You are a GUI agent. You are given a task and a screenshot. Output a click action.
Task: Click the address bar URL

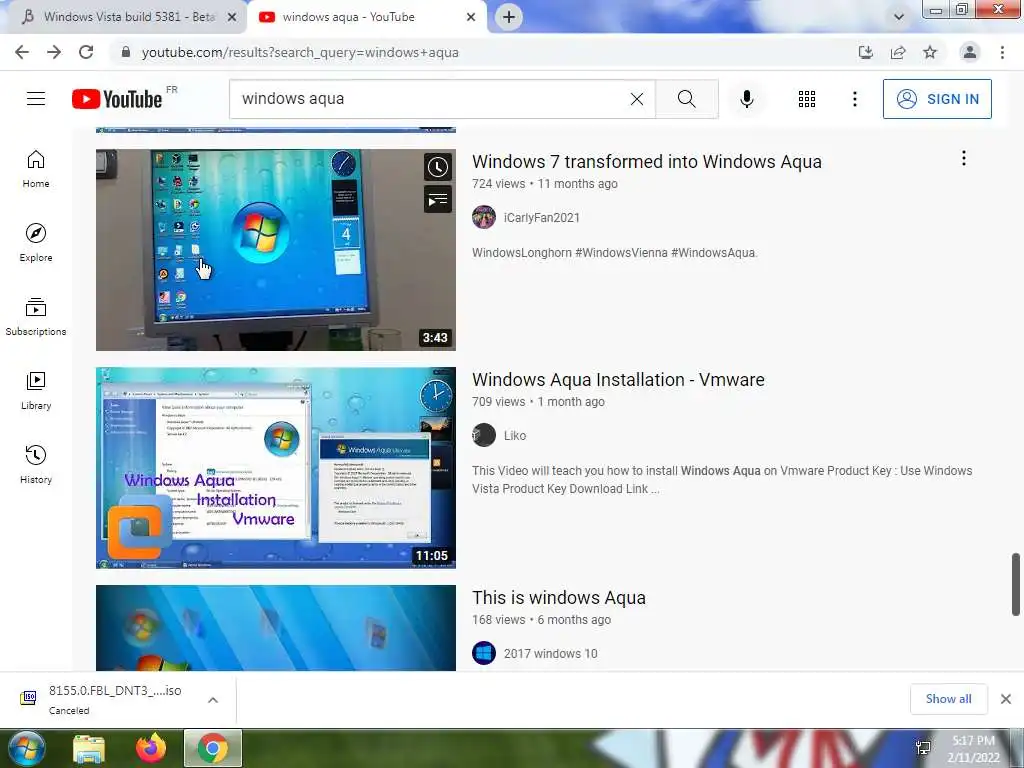click(300, 52)
